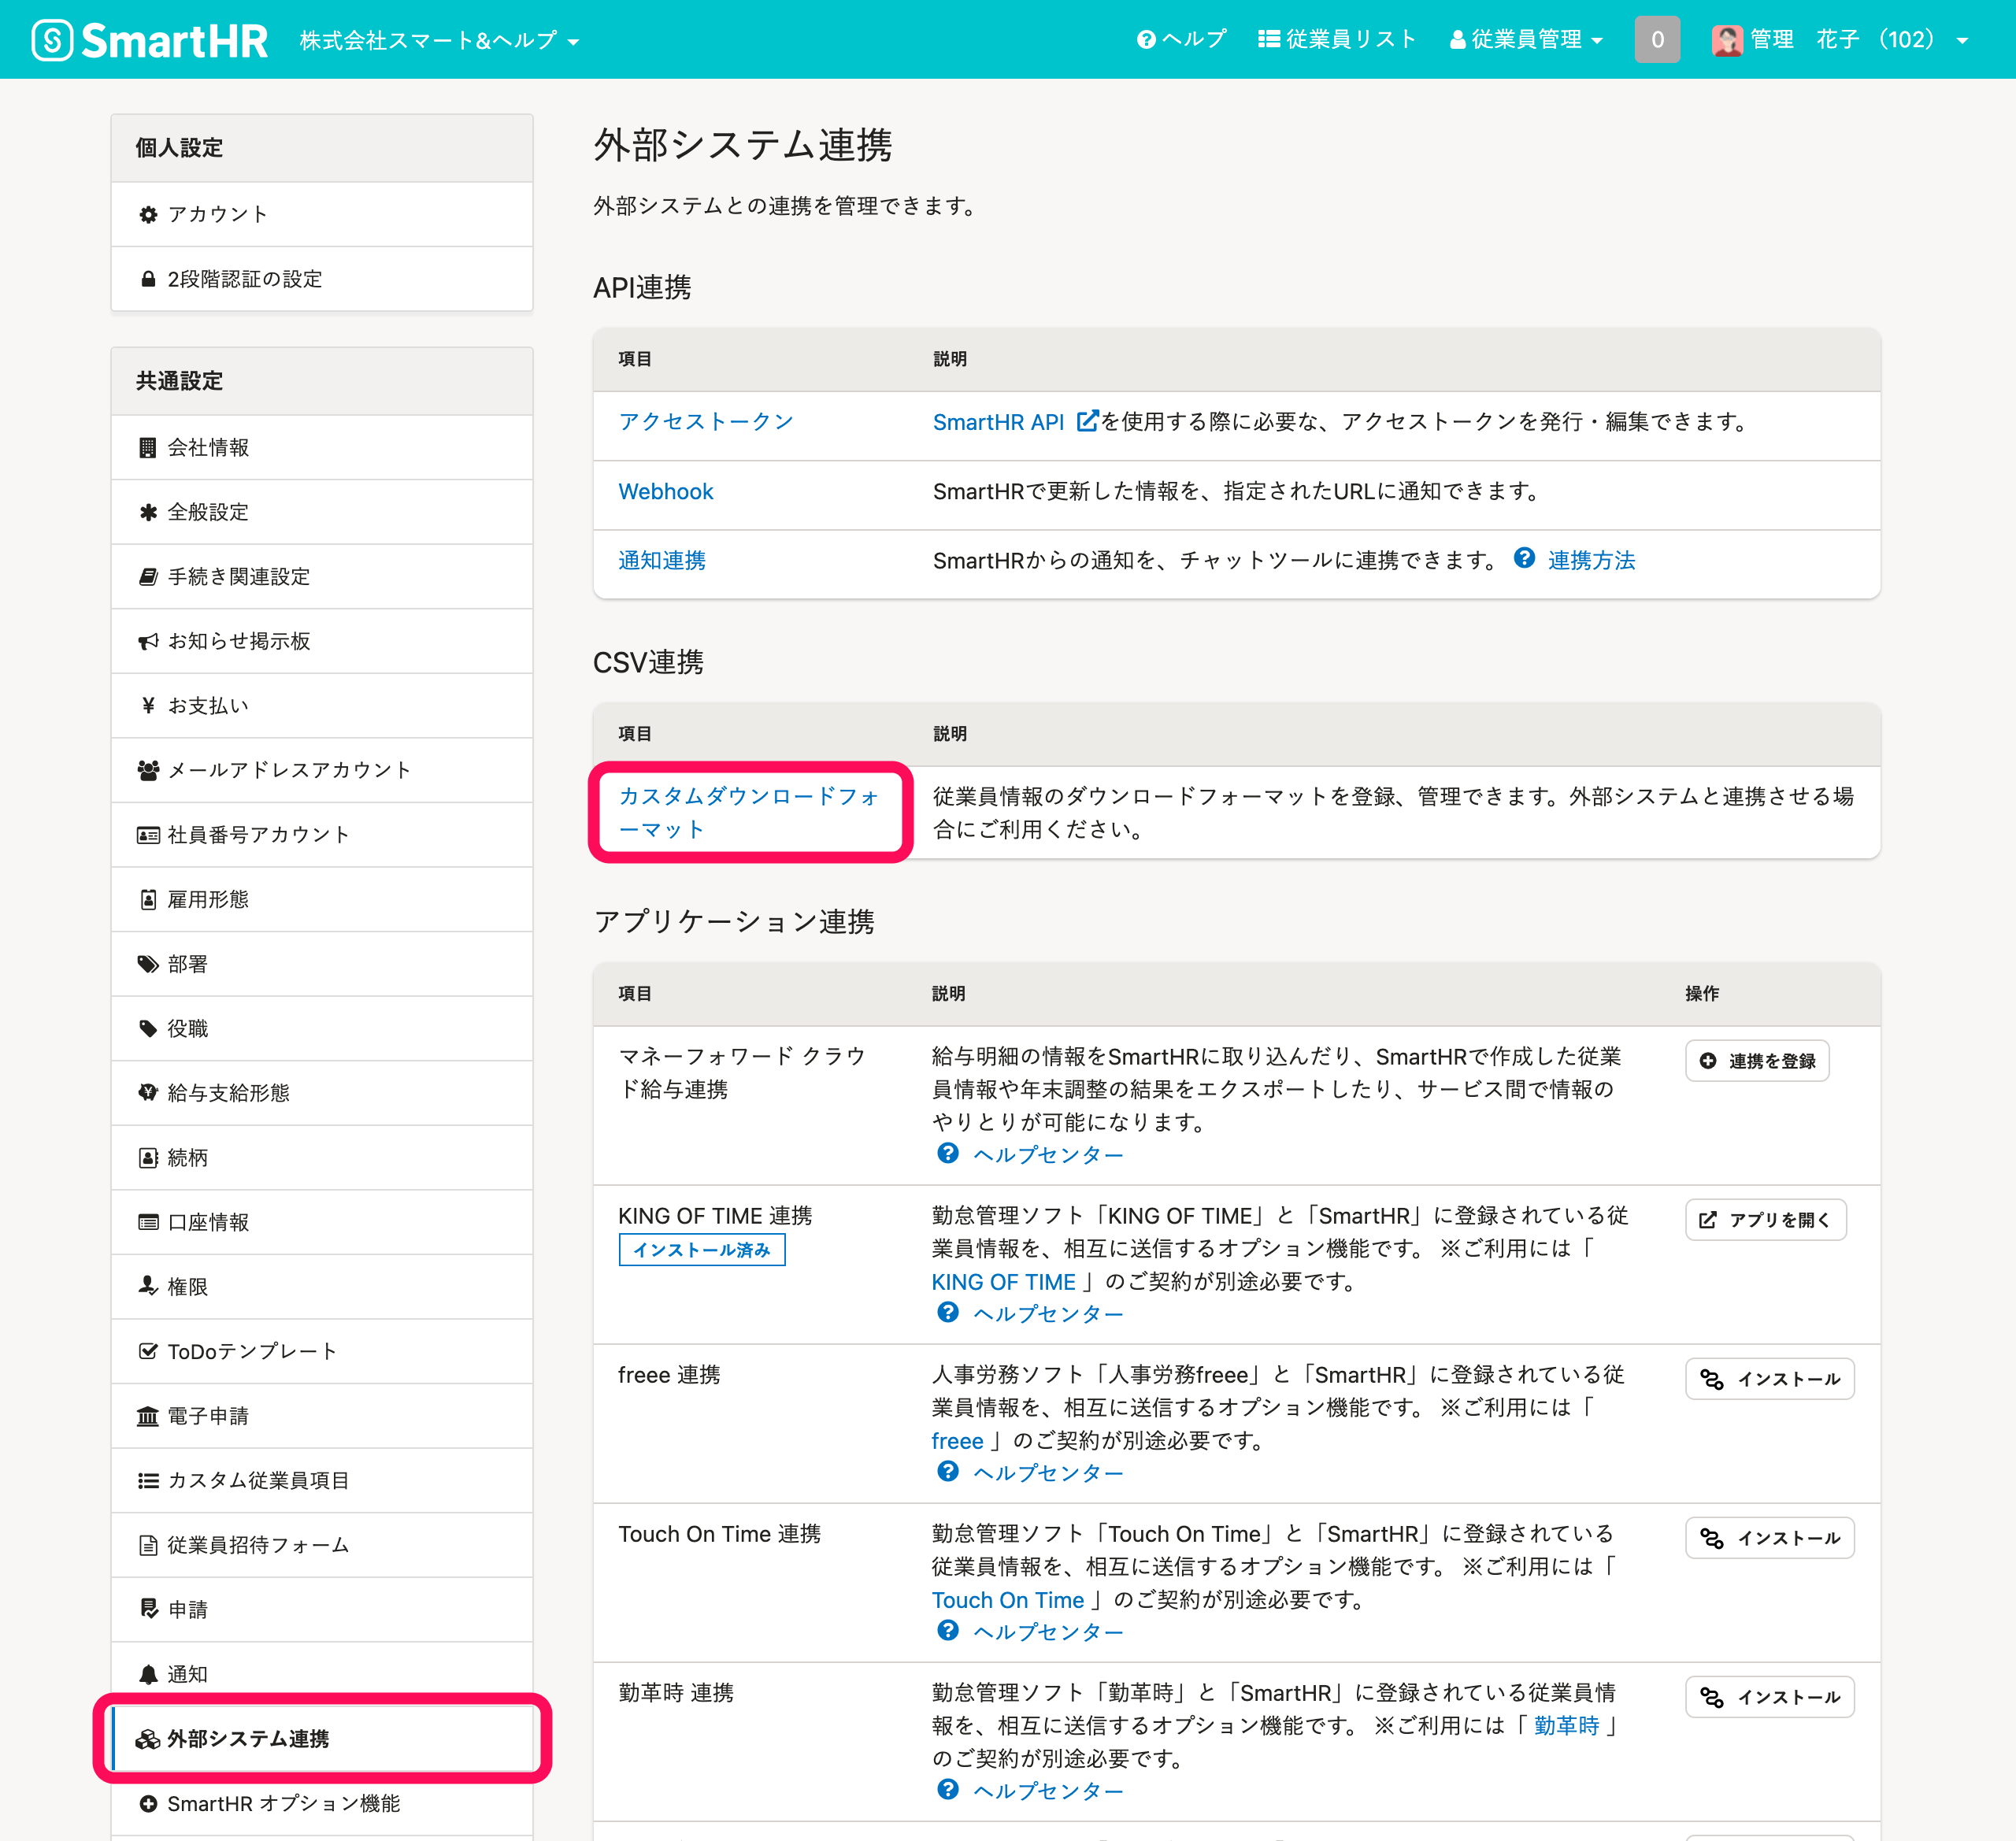Click the user avatar picture in header
Viewport: 2016px width, 1841px height.
[1726, 40]
